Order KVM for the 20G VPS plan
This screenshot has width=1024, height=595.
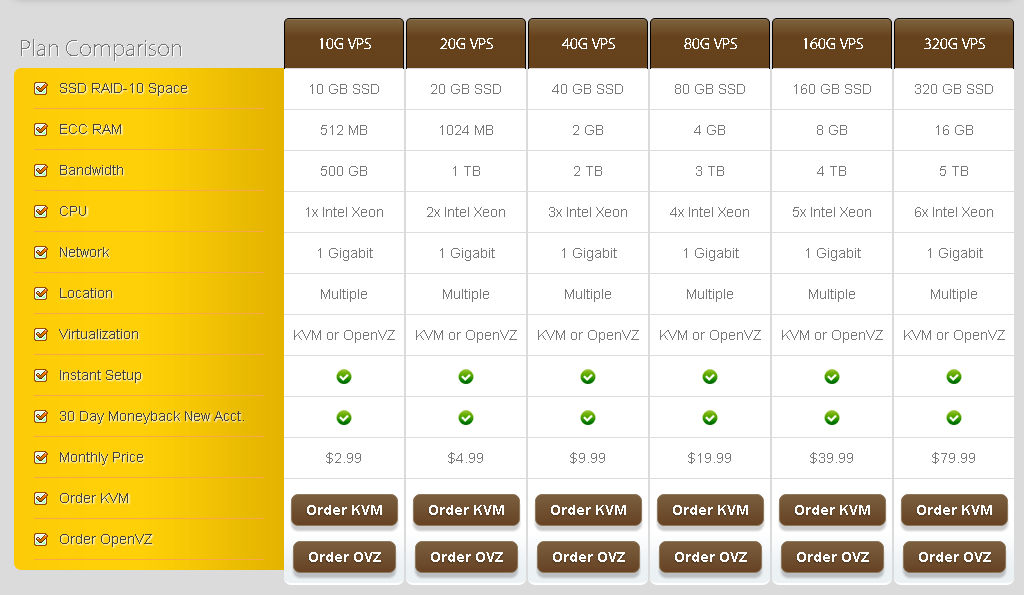click(466, 510)
